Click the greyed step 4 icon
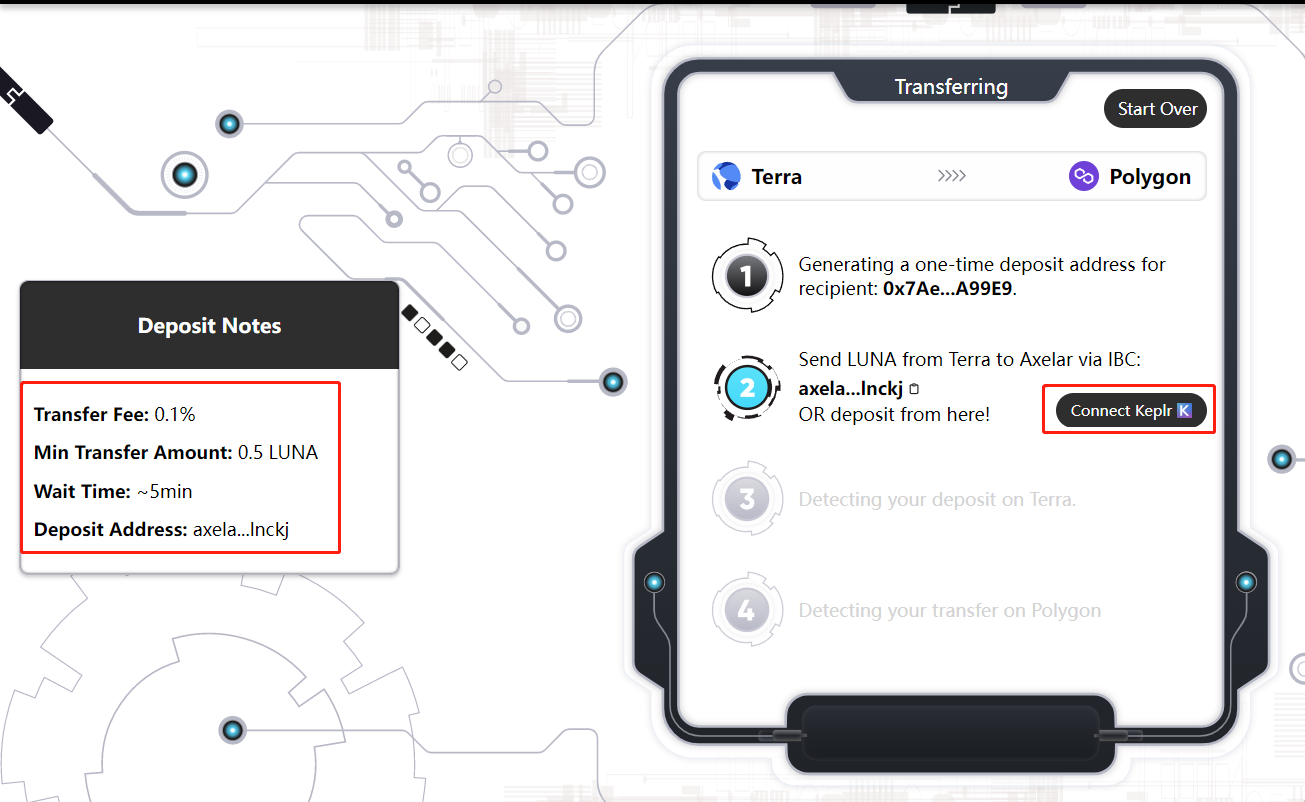 click(x=747, y=610)
